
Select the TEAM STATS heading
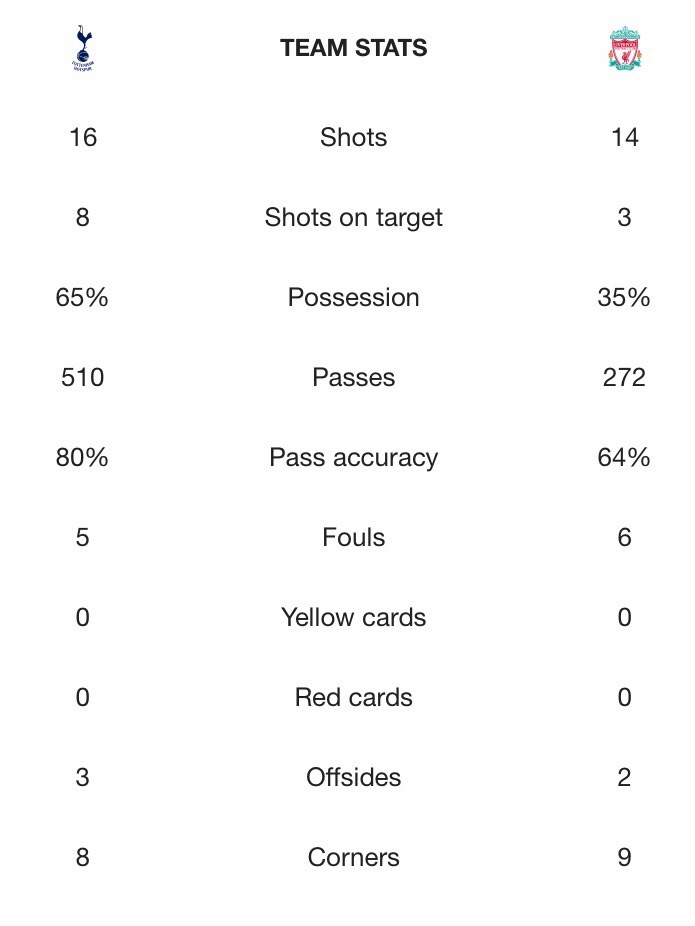point(353,48)
